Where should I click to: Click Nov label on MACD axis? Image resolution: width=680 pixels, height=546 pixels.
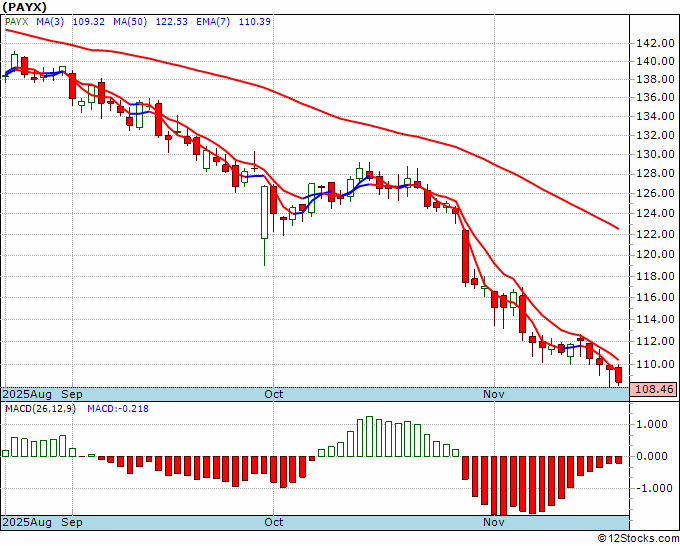(x=494, y=522)
